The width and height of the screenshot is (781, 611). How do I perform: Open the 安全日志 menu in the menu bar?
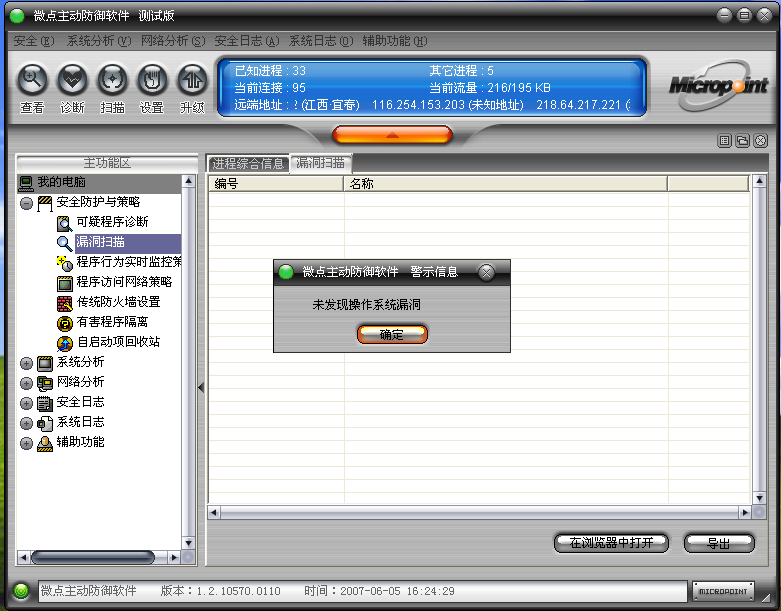tap(247, 41)
